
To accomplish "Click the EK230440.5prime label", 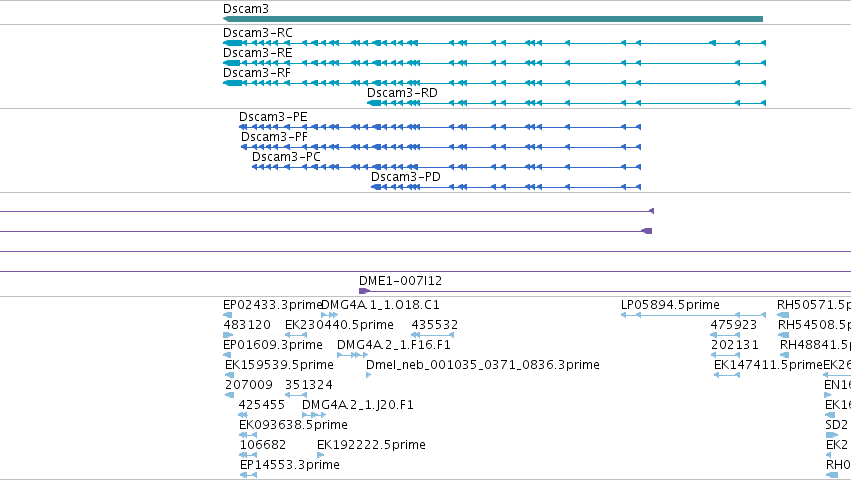I will pyautogui.click(x=339, y=325).
